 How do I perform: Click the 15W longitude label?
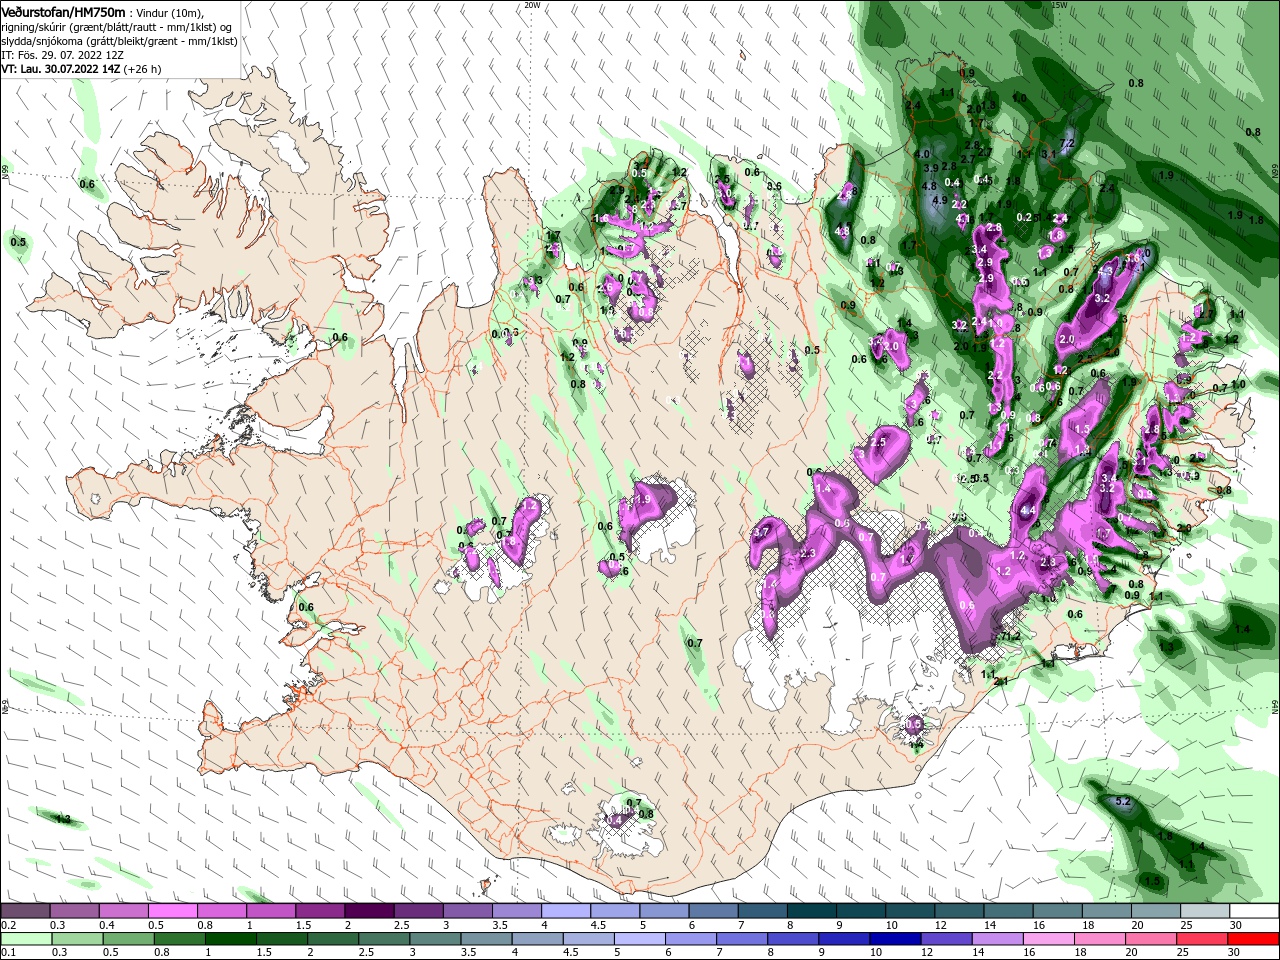(1060, 5)
